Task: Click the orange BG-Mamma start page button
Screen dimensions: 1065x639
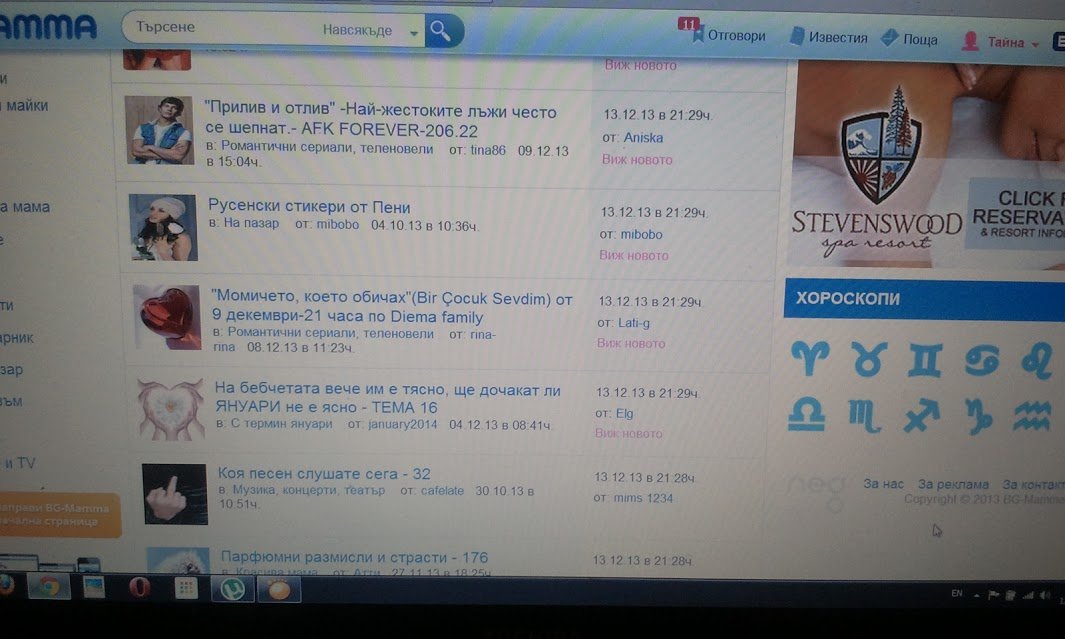Action: pyautogui.click(x=59, y=515)
